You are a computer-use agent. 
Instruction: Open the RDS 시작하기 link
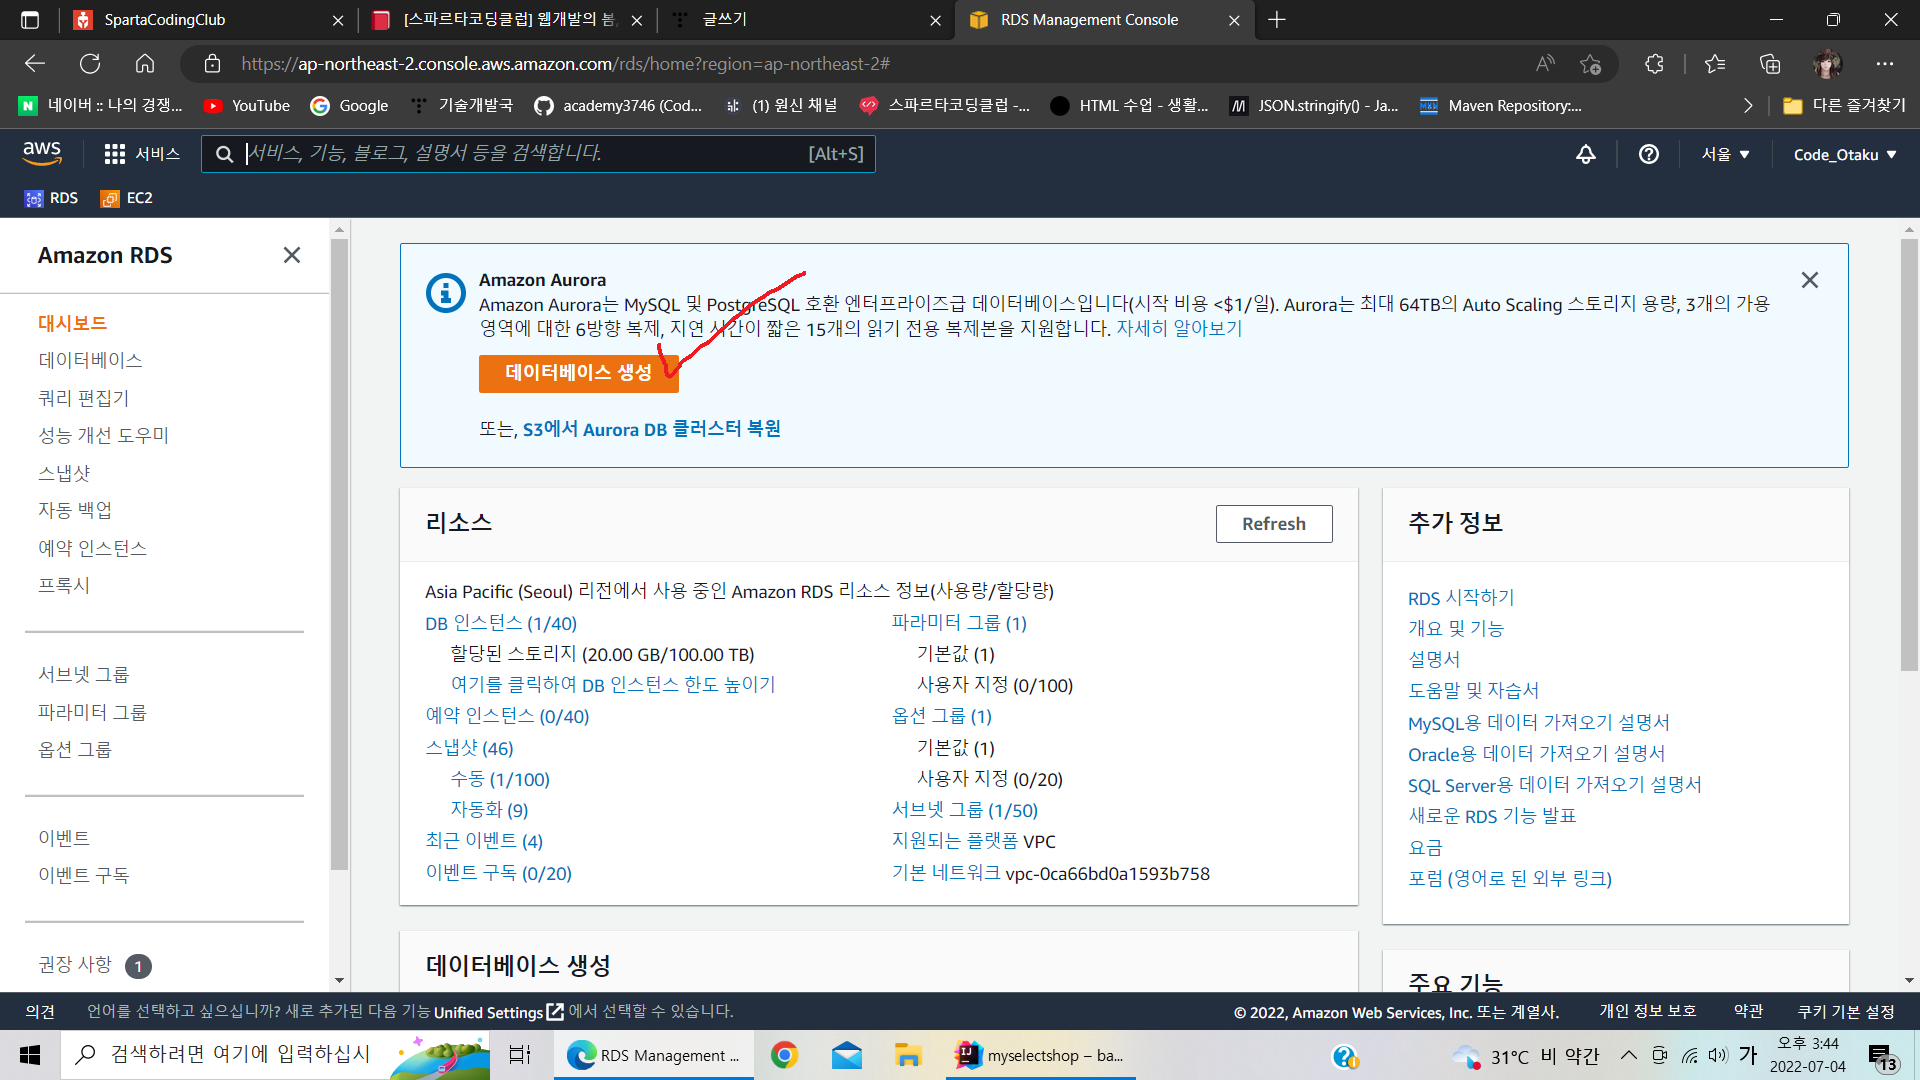pyautogui.click(x=1461, y=598)
